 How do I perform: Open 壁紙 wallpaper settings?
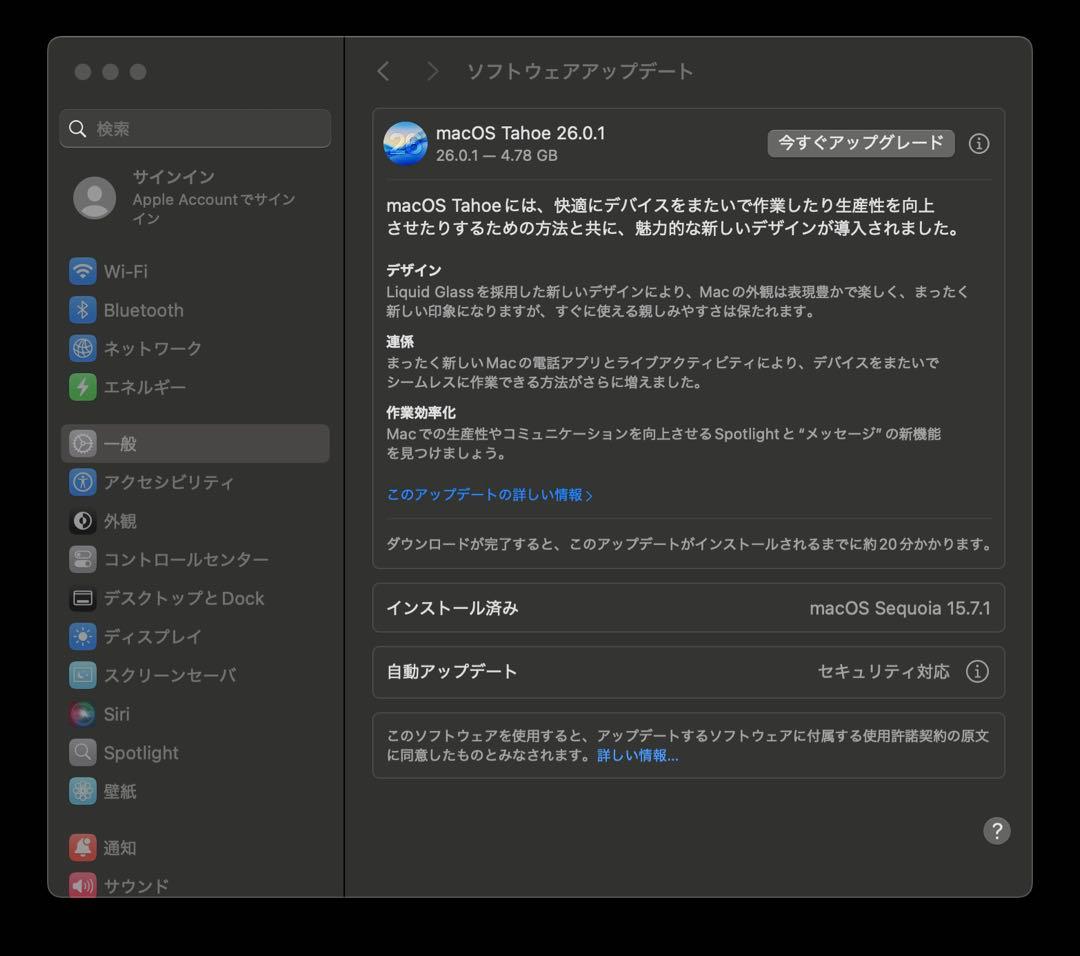119,791
